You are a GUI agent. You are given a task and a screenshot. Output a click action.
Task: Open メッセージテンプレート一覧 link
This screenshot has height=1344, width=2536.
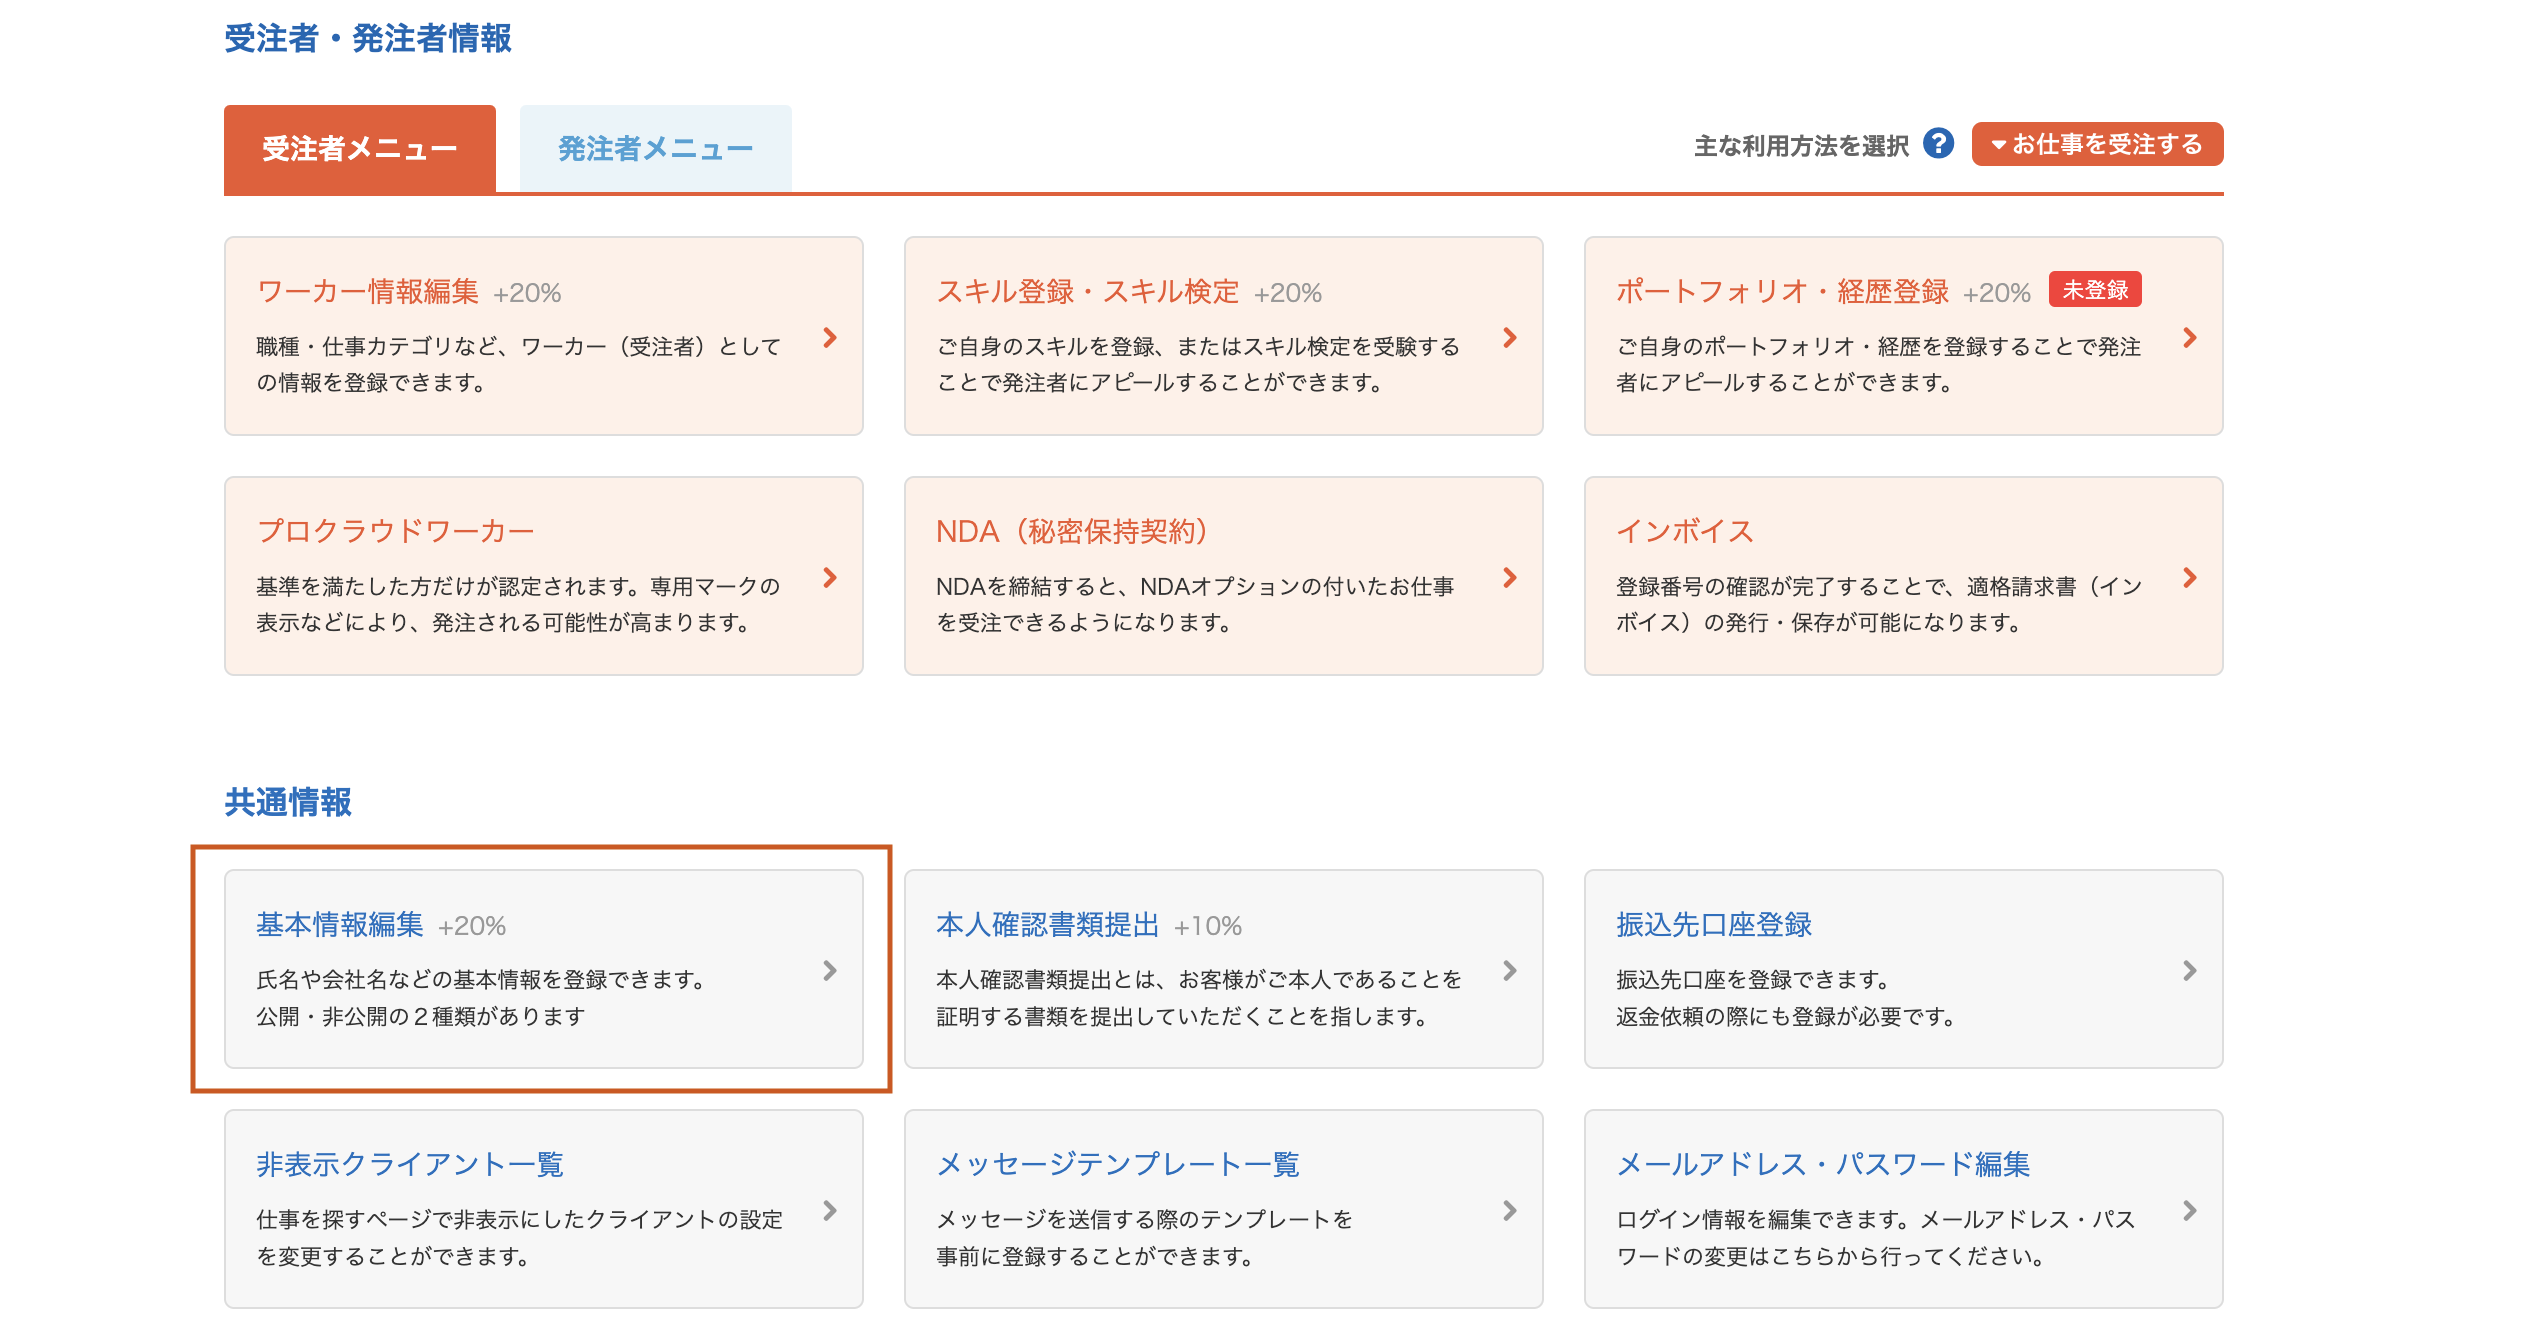click(1118, 1165)
